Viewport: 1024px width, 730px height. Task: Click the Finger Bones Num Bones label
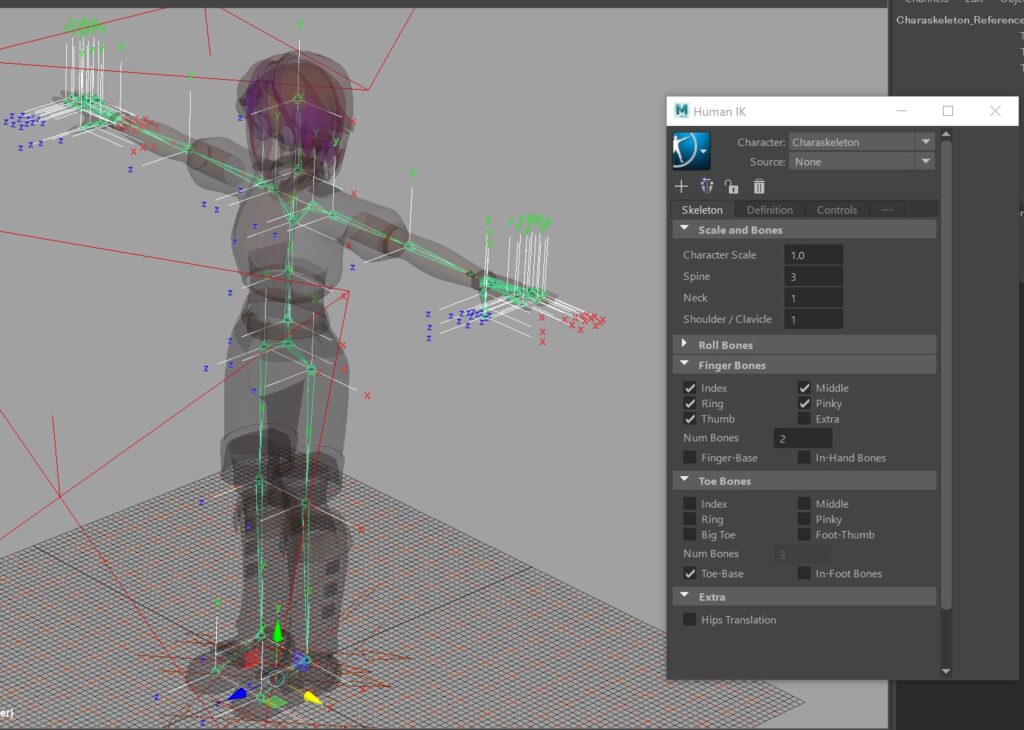pyautogui.click(x=711, y=438)
